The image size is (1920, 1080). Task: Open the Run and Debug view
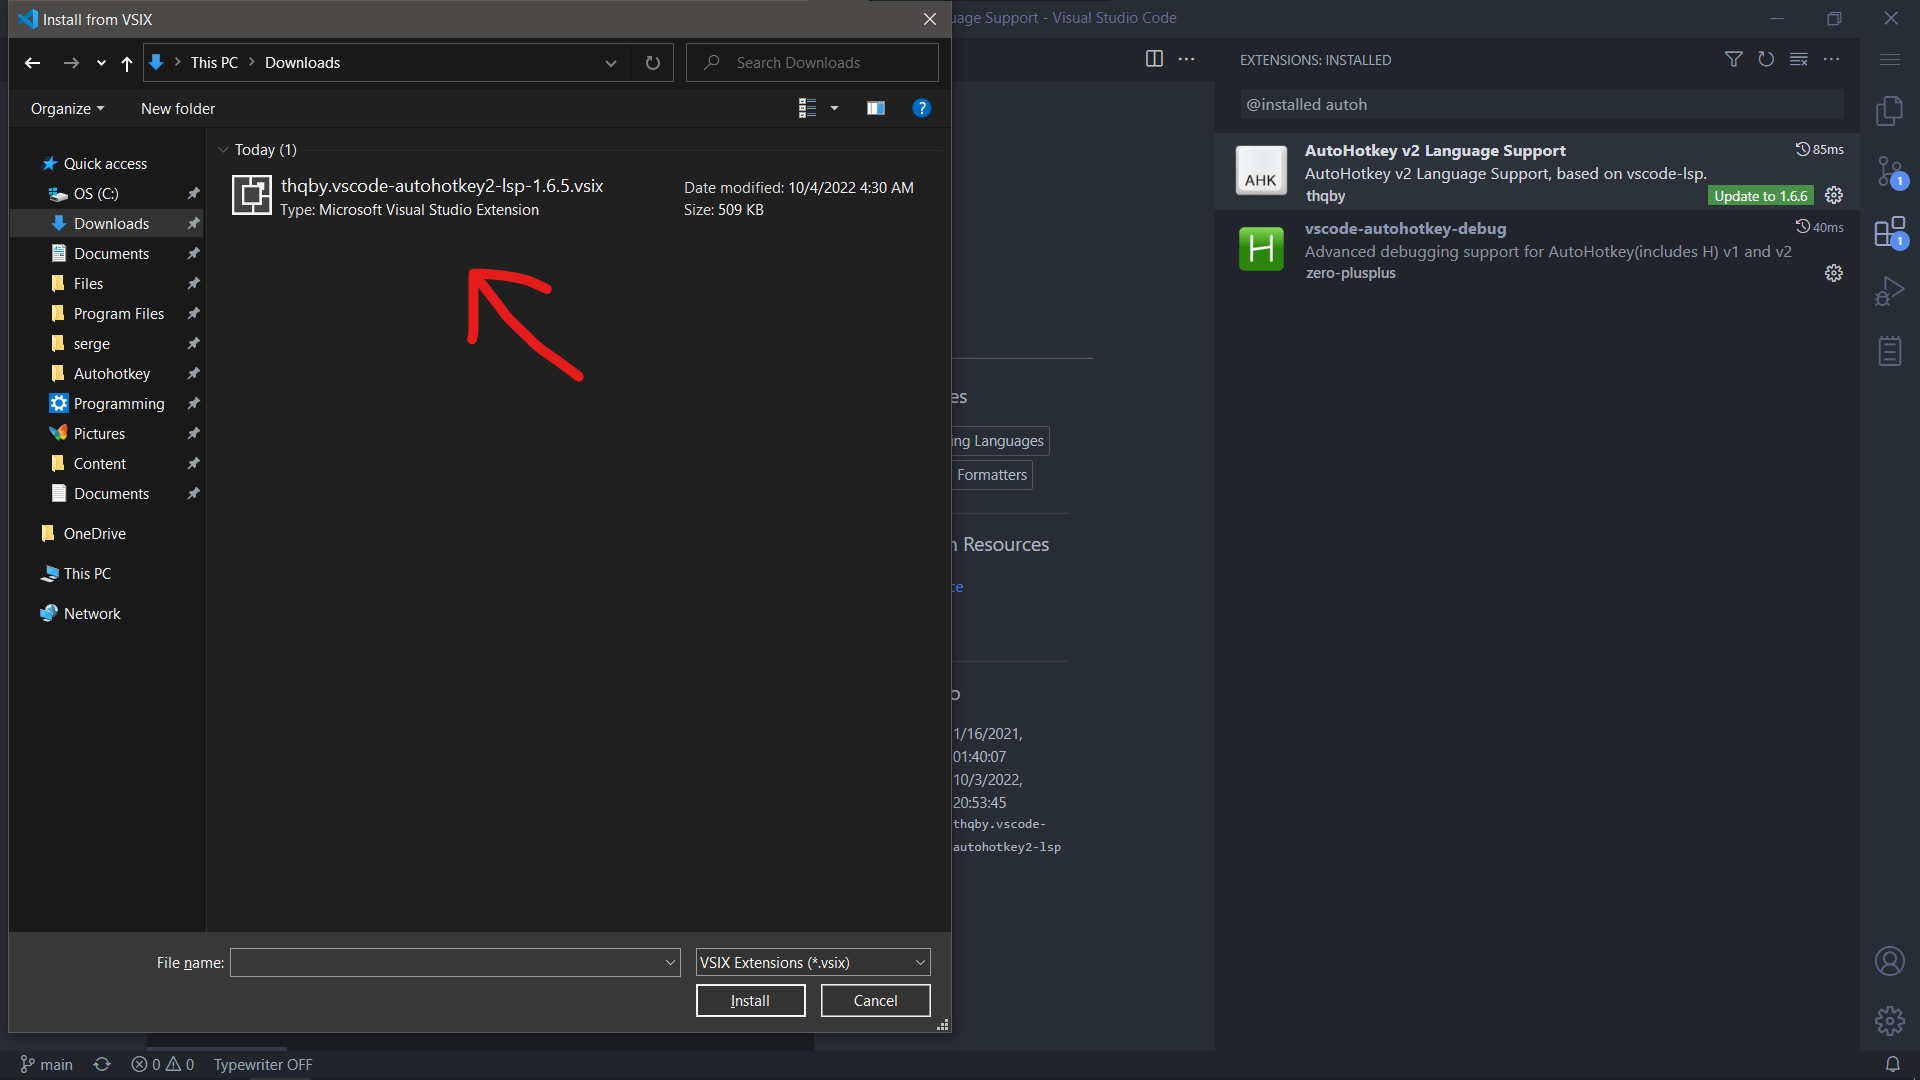click(x=1890, y=290)
